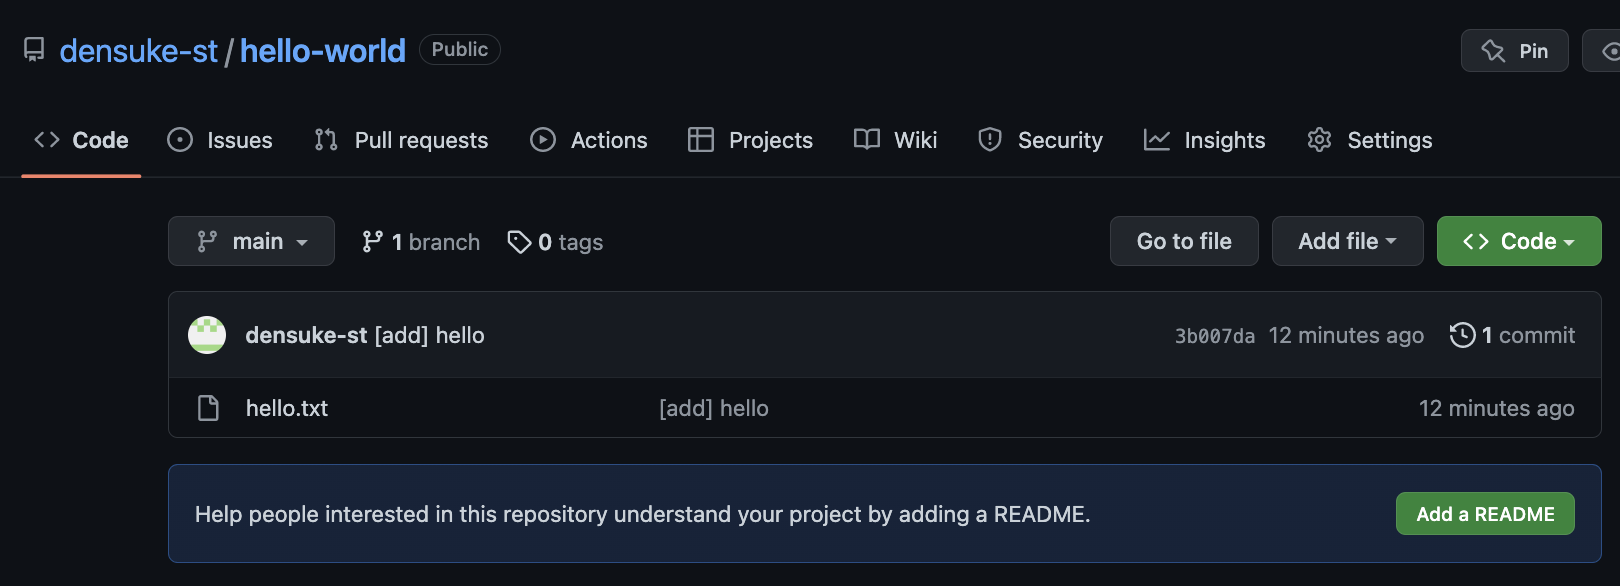Image resolution: width=1620 pixels, height=586 pixels.
Task: Click the tag icon next to 0 tags
Action: [x=519, y=242]
